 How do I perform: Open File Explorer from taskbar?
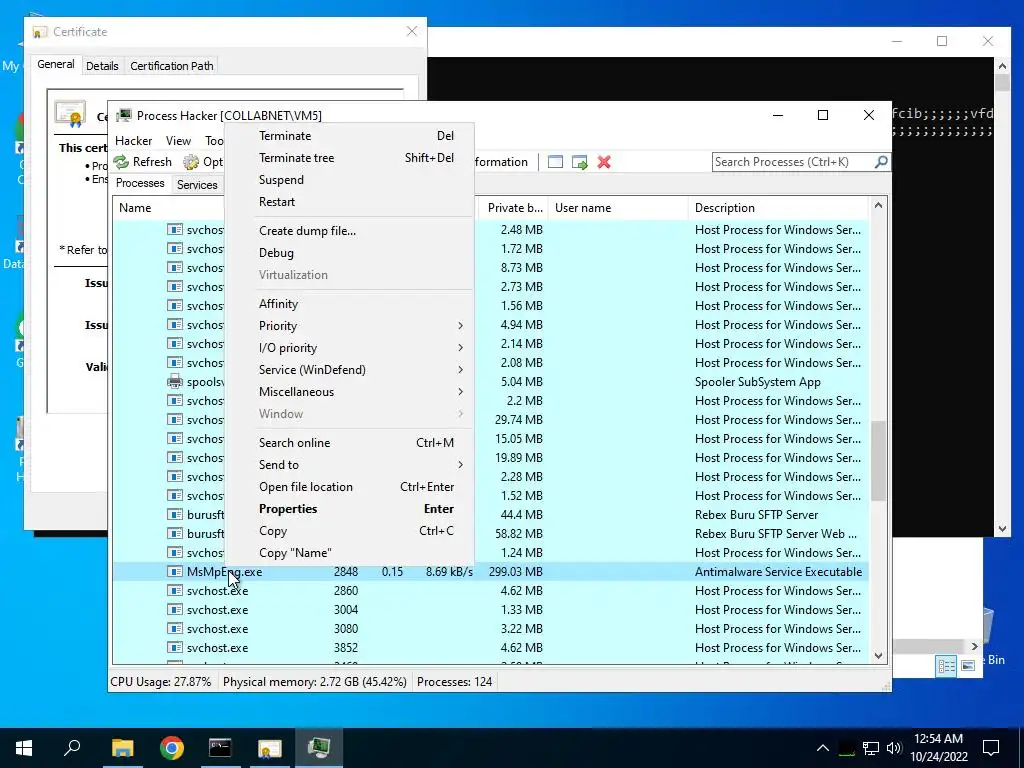122,748
